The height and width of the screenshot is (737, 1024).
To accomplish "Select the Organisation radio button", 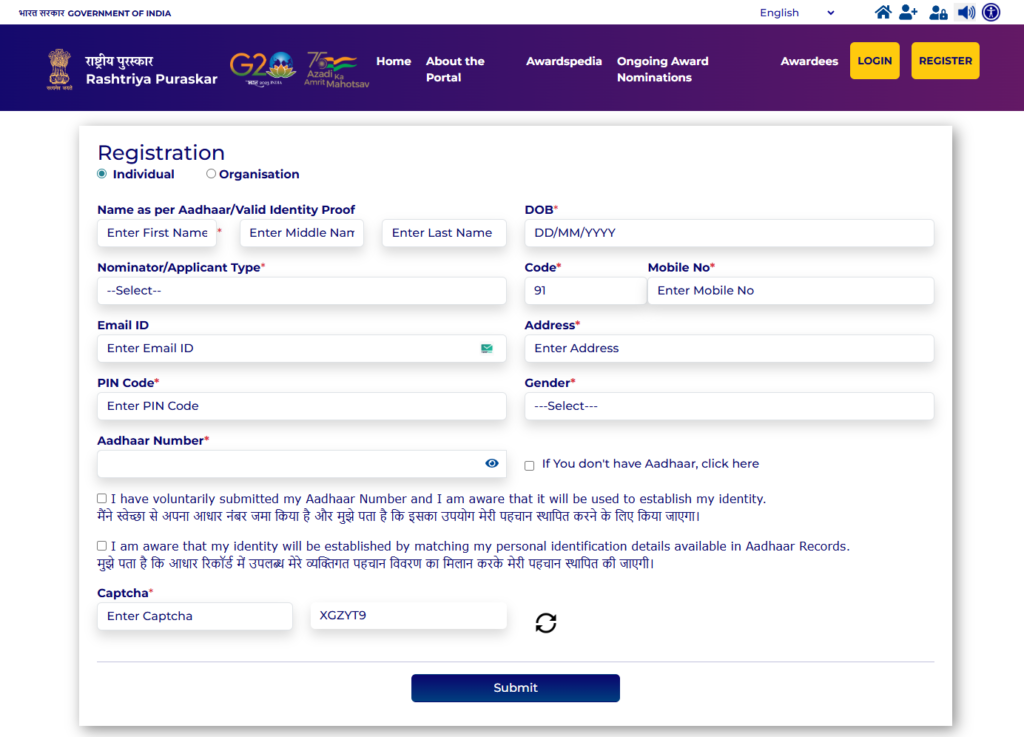I will point(211,174).
